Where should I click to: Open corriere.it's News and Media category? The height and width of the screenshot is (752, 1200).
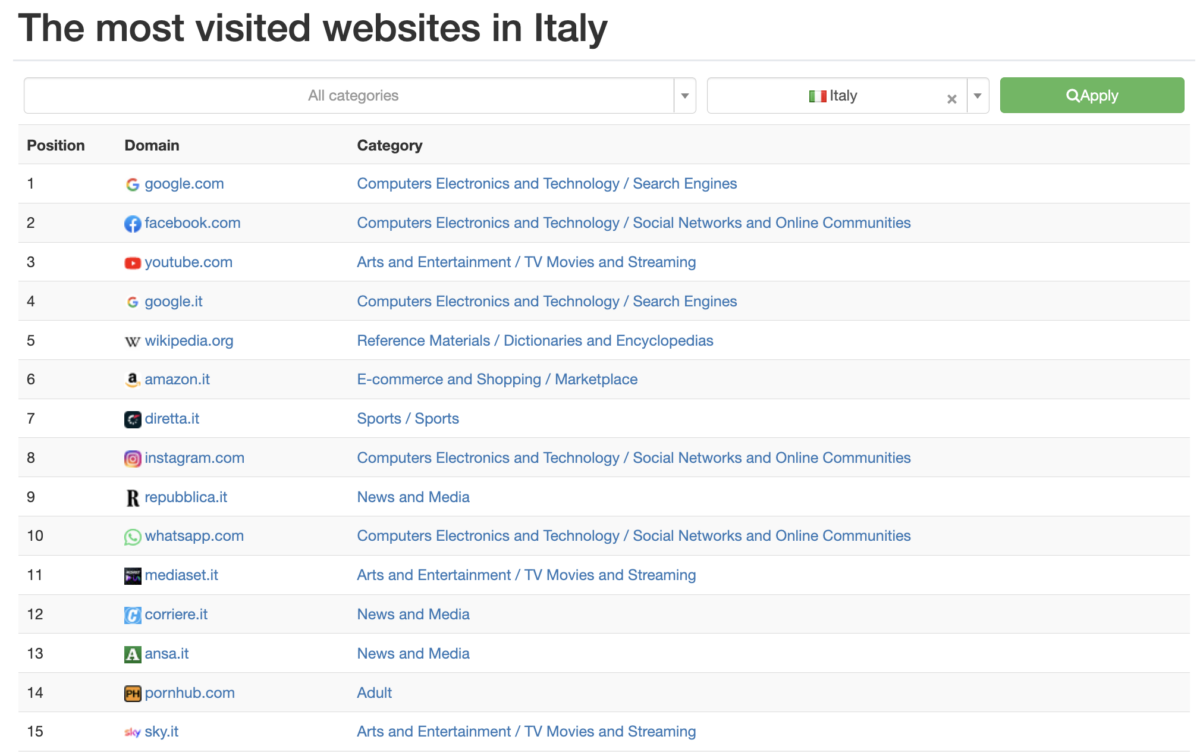(413, 615)
